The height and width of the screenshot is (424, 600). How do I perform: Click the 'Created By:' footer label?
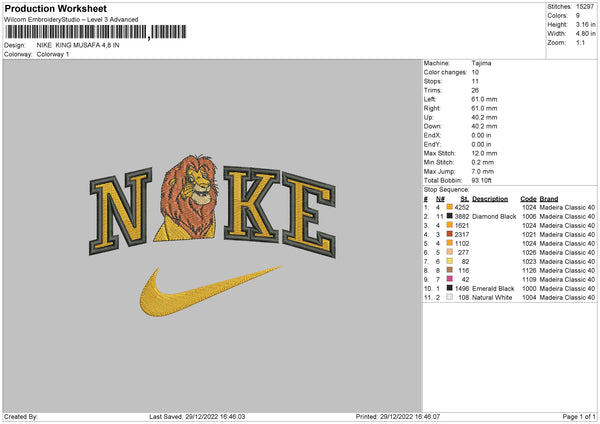click(x=21, y=416)
